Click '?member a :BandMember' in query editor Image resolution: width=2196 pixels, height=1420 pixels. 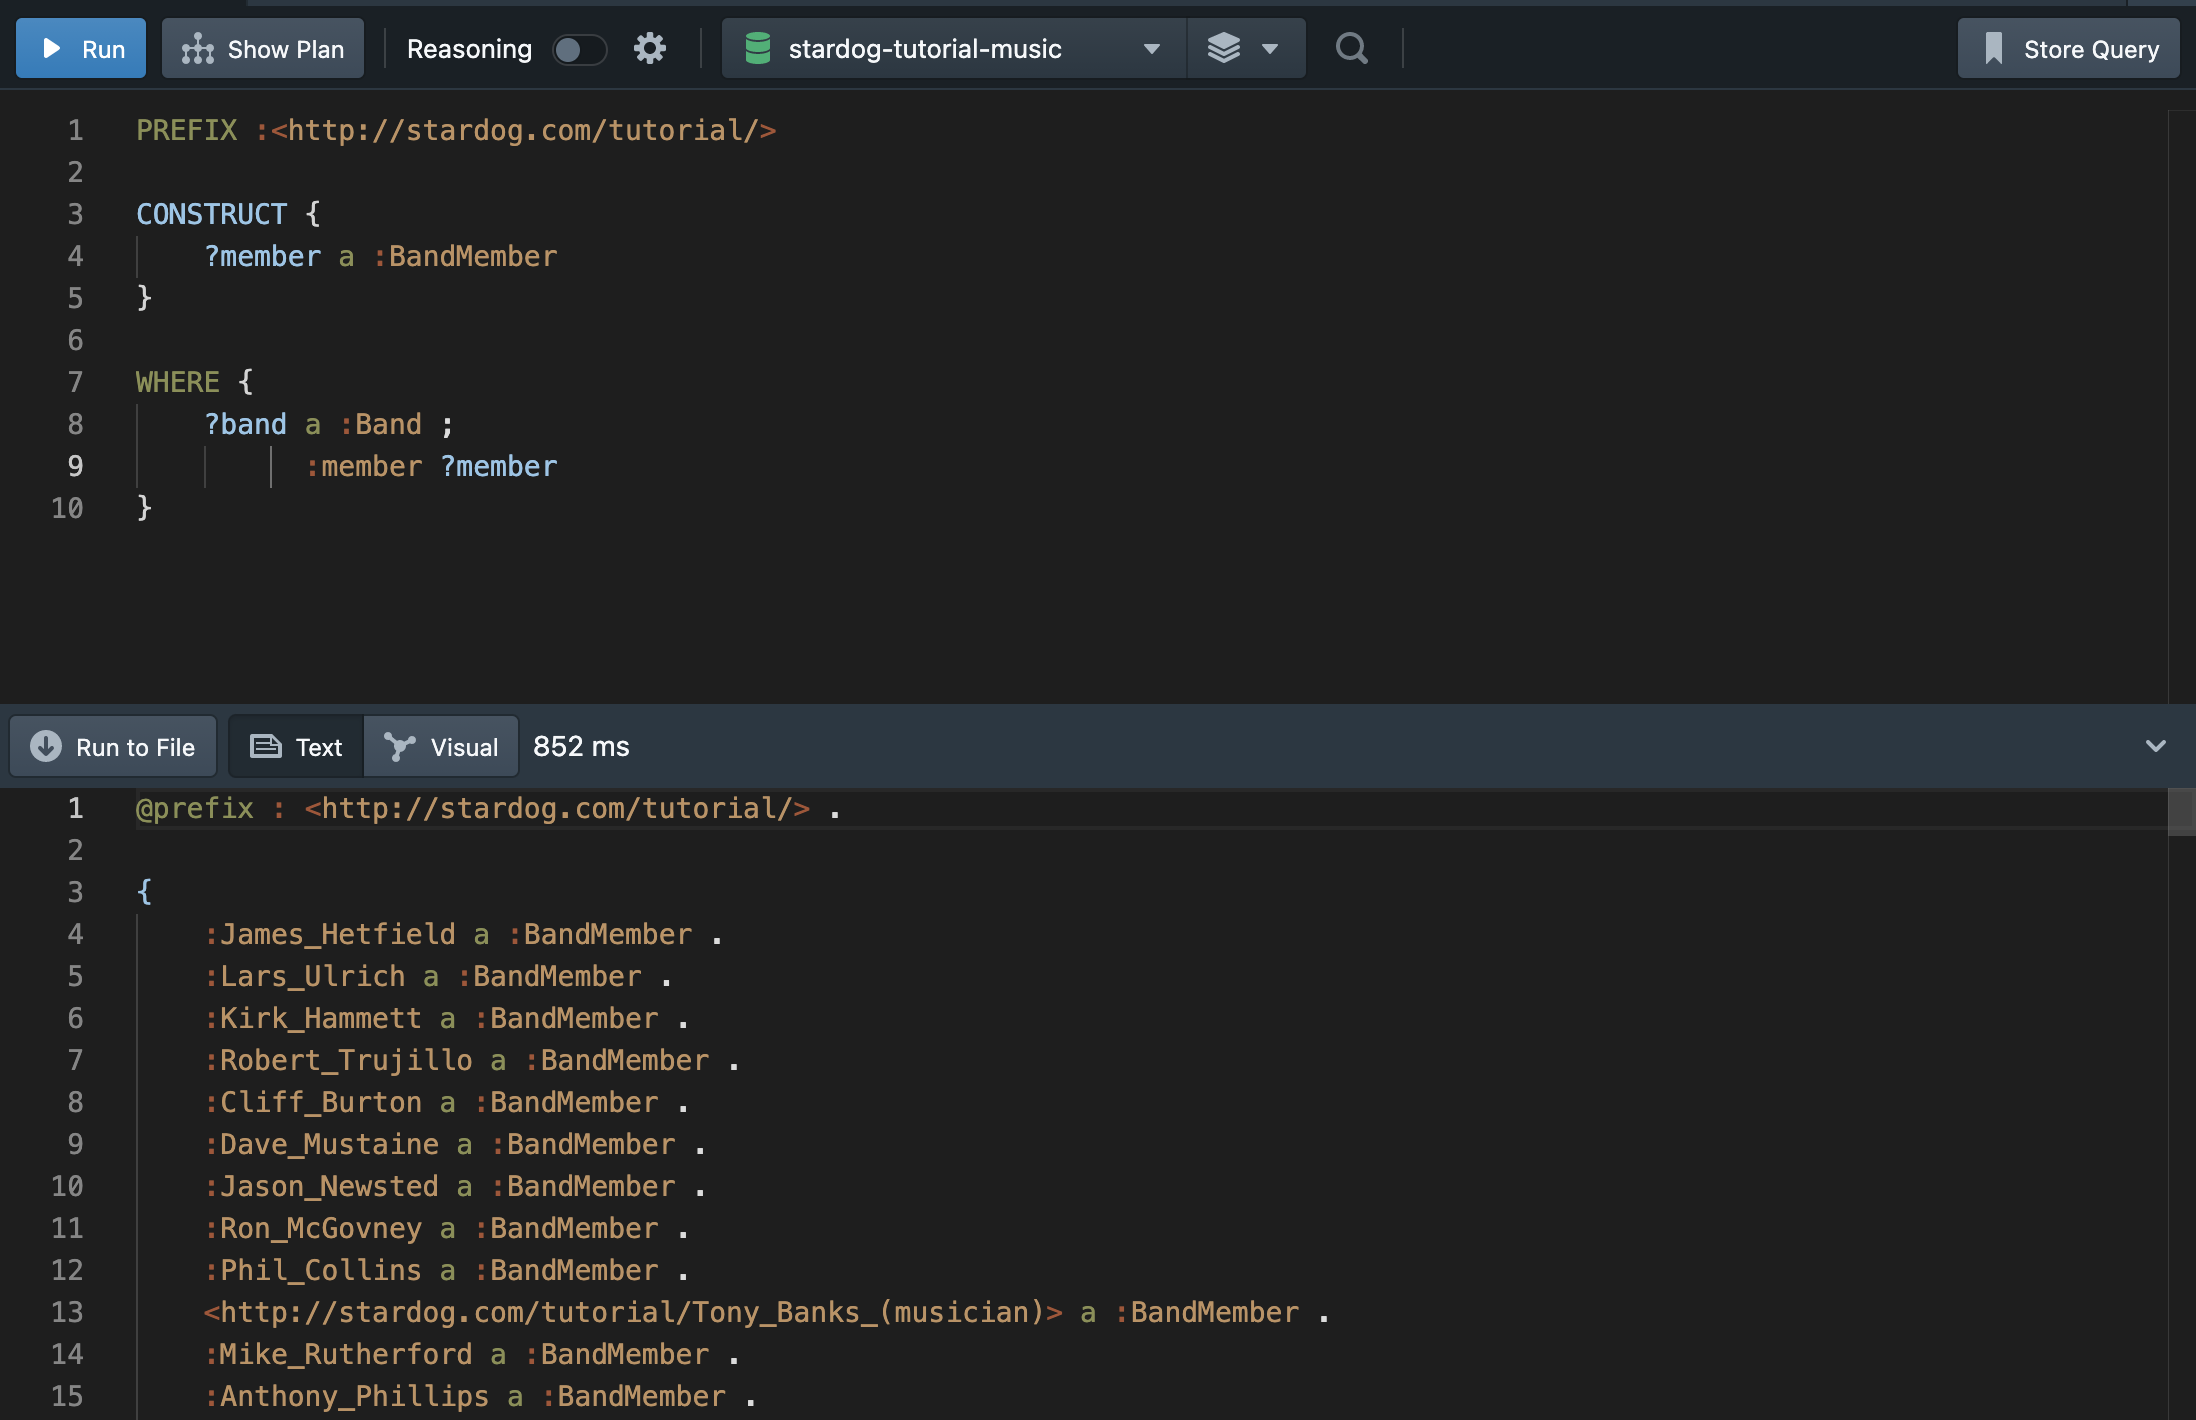(x=381, y=255)
